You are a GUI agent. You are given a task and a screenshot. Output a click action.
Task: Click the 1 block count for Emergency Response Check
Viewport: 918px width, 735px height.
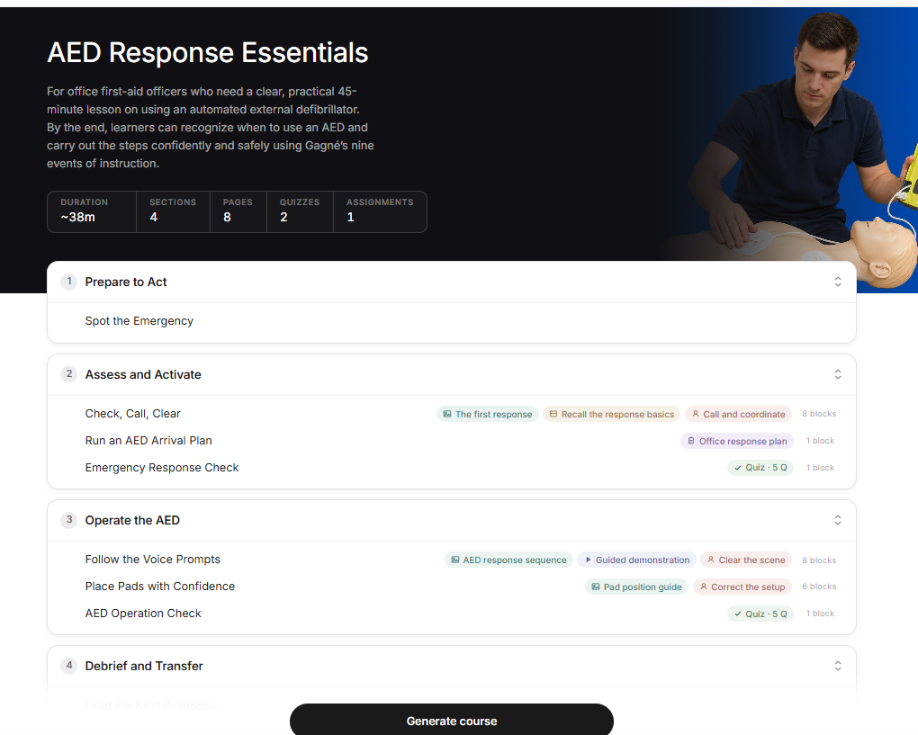(820, 467)
